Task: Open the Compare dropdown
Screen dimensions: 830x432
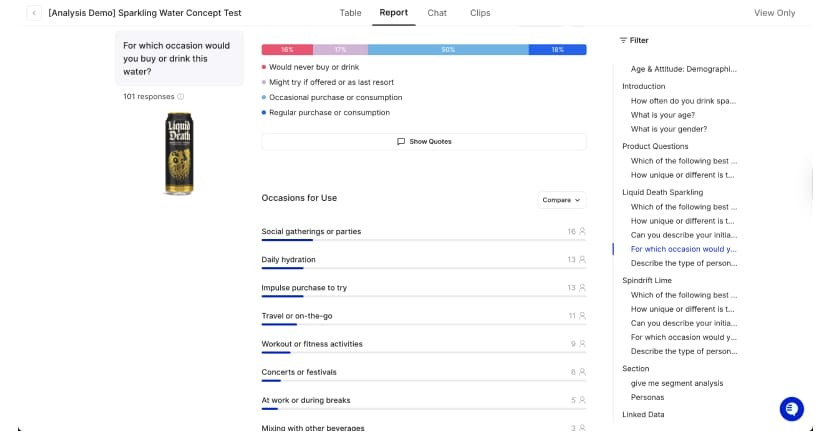Action: coord(561,200)
